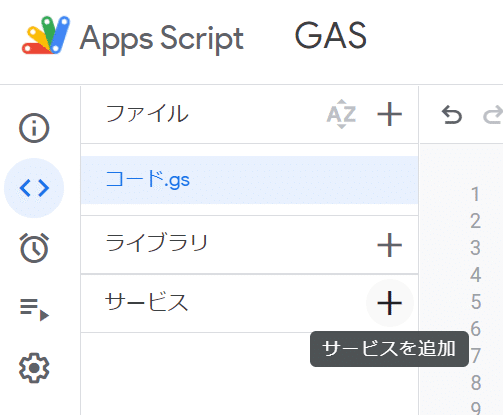Image resolution: width=503 pixels, height=415 pixels.
Task: Click the ライブラリ section label
Action: (157, 242)
